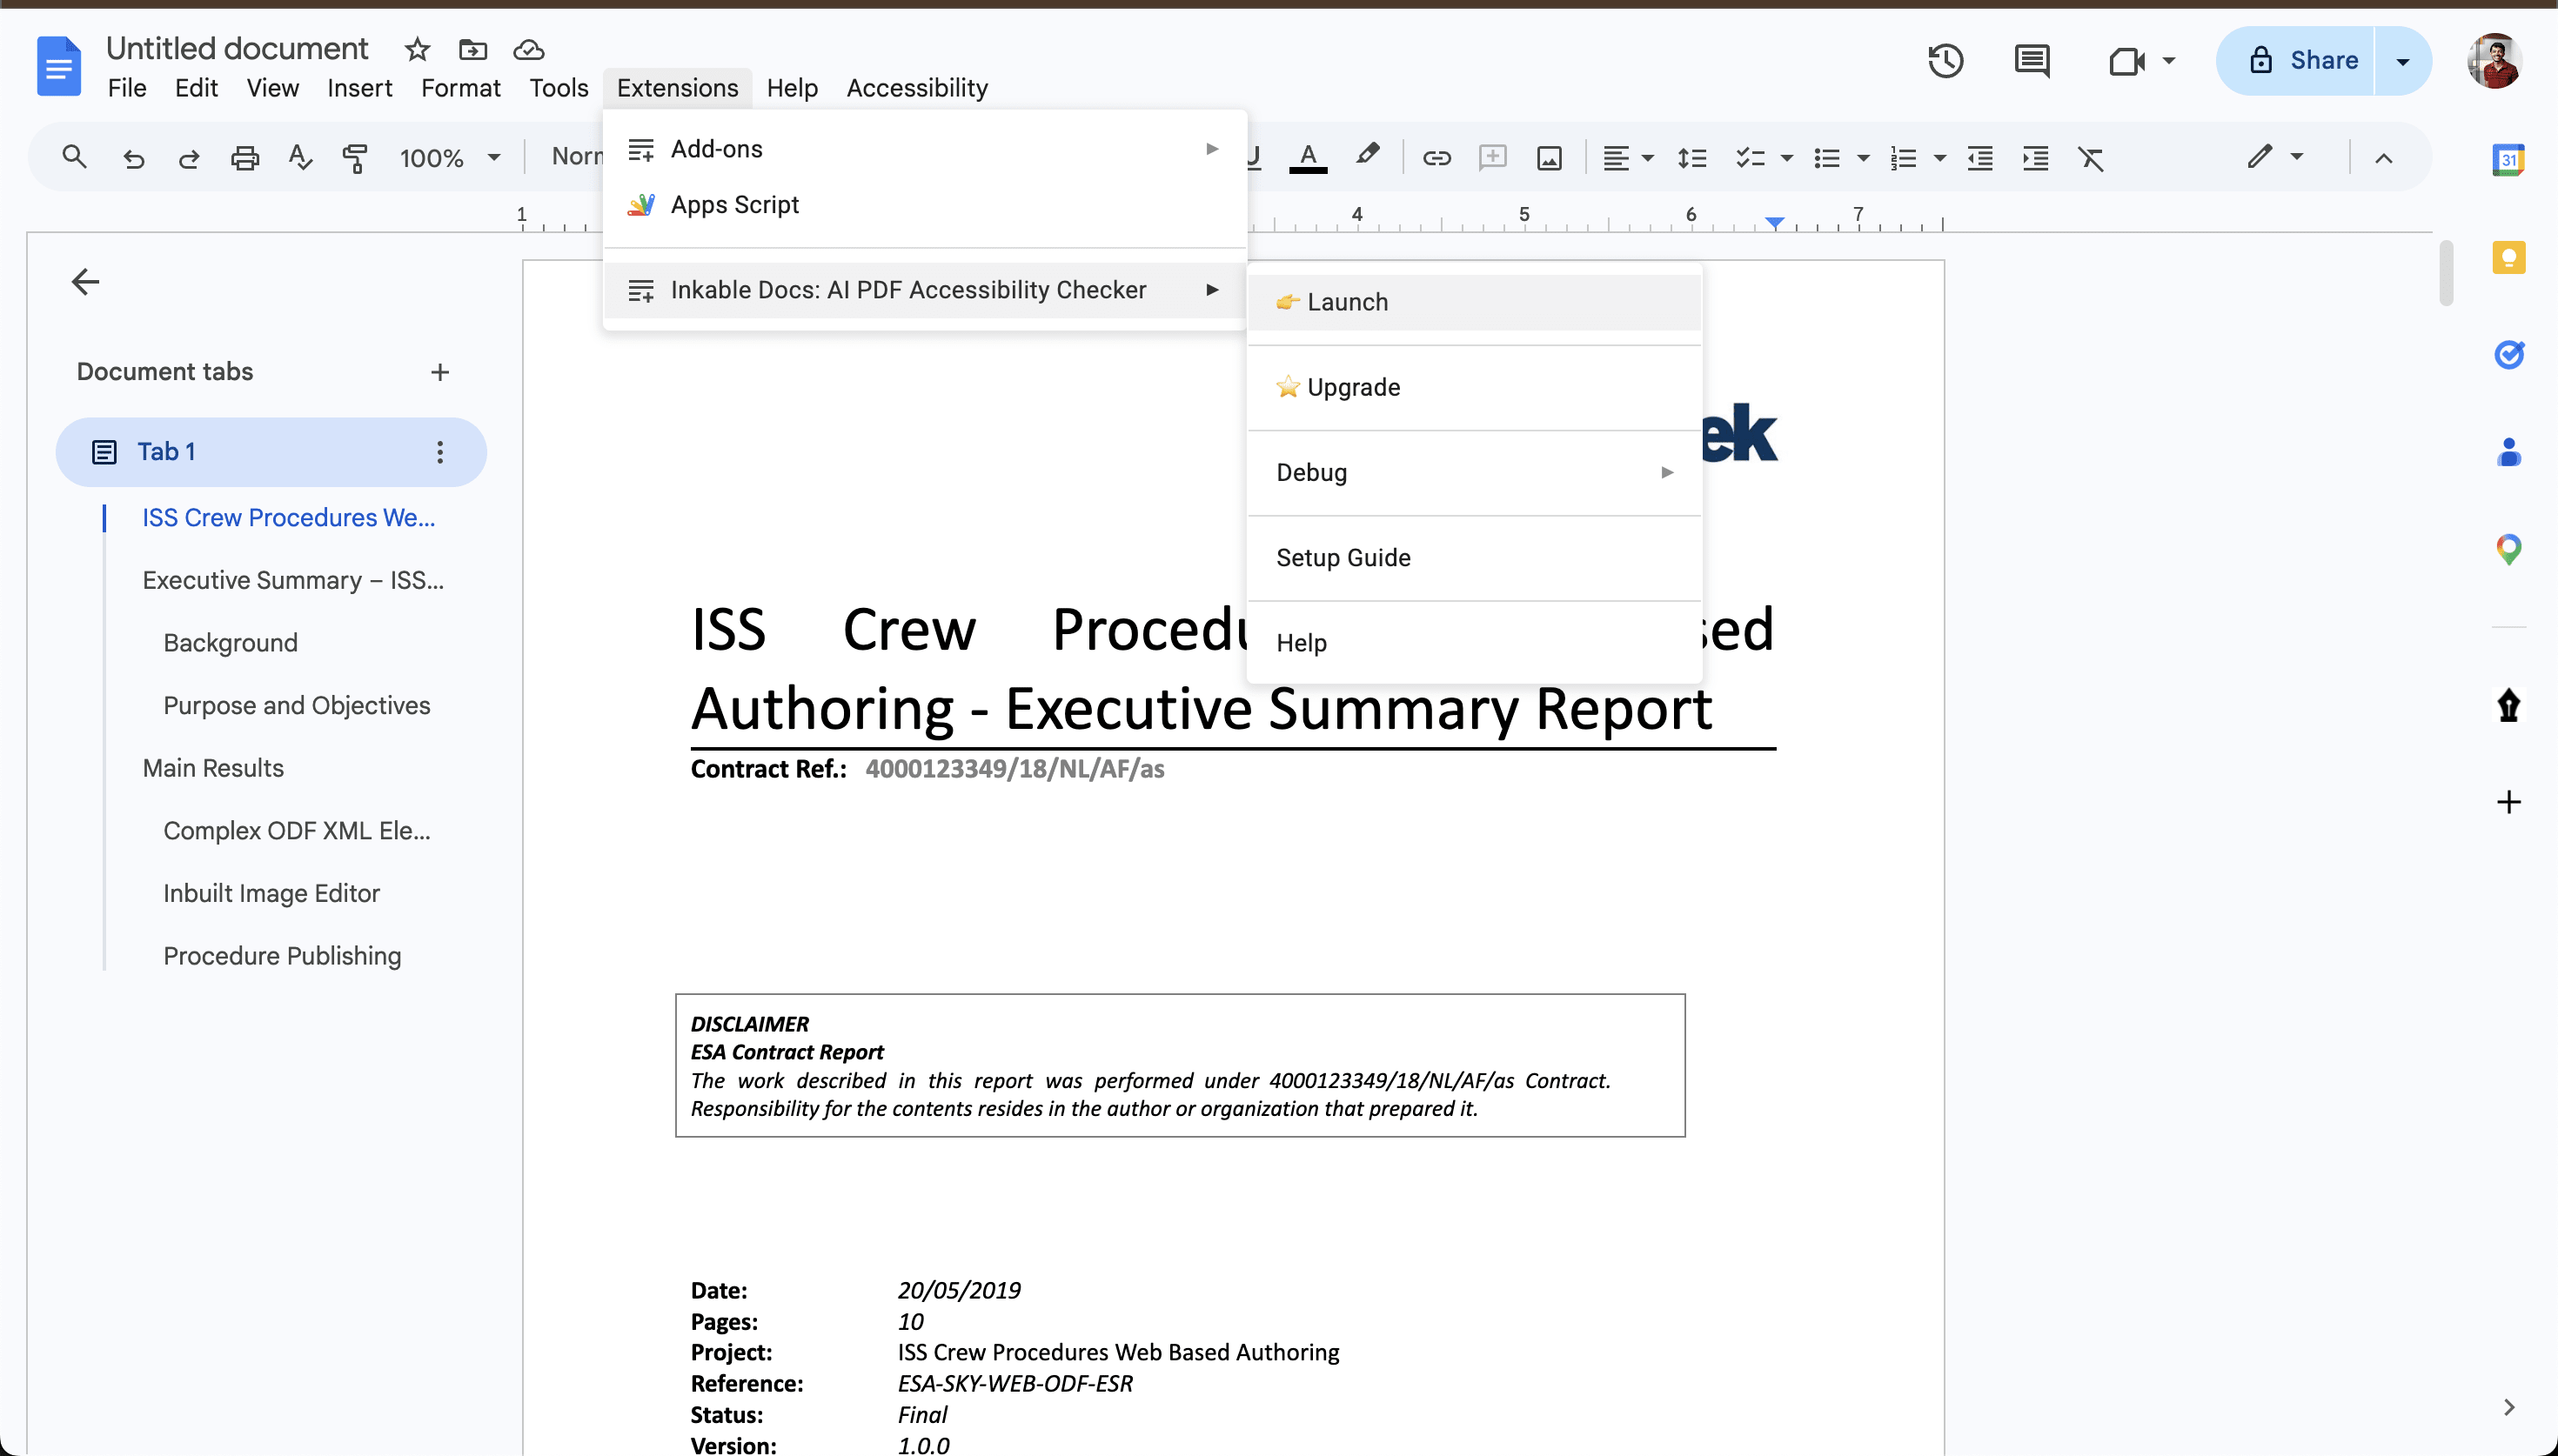Expand the line spacing options
Screen dimensions: 2558x1456
click(x=1693, y=158)
